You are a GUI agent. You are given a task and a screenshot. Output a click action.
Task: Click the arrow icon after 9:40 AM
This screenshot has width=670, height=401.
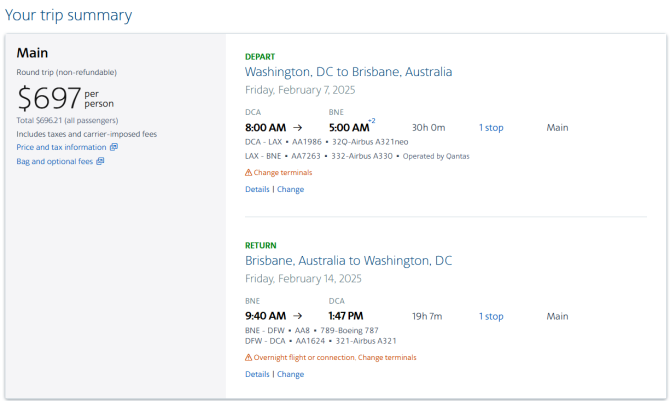pyautogui.click(x=298, y=316)
